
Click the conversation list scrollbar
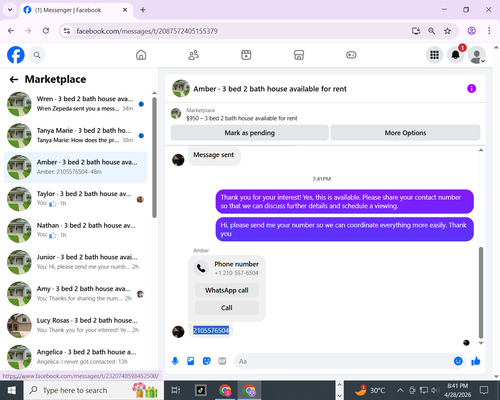[154, 158]
